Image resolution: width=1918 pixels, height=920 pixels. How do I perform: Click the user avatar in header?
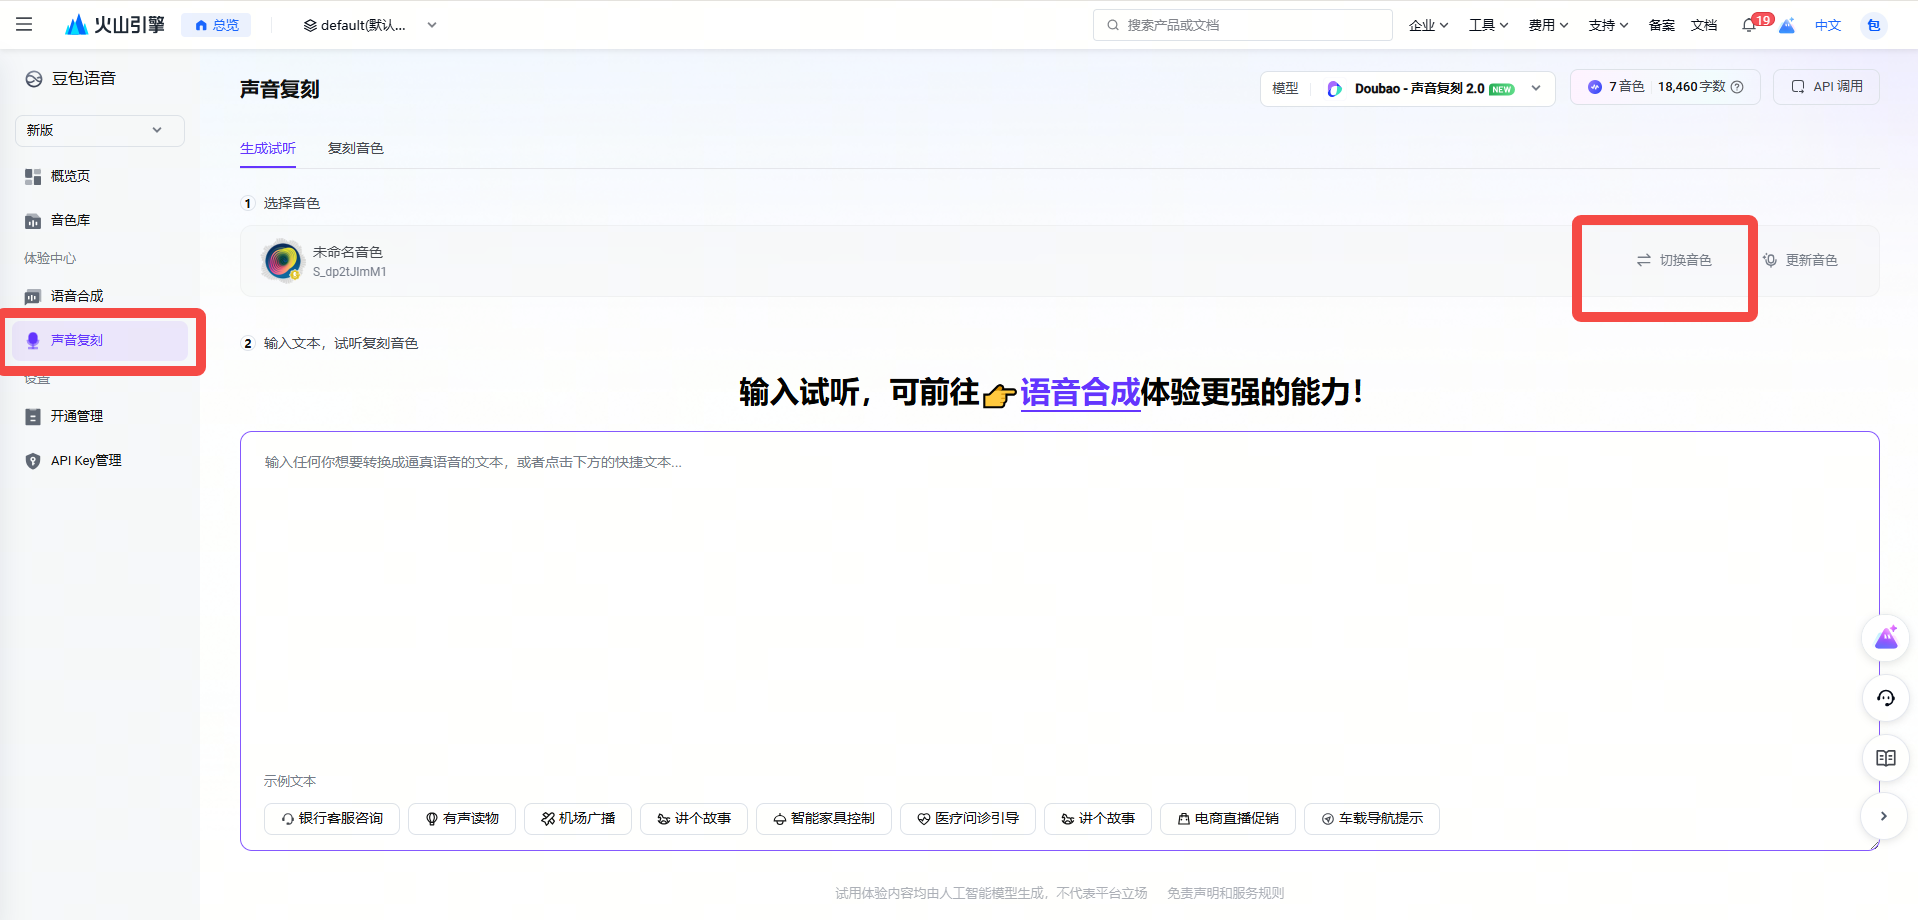click(x=1874, y=26)
